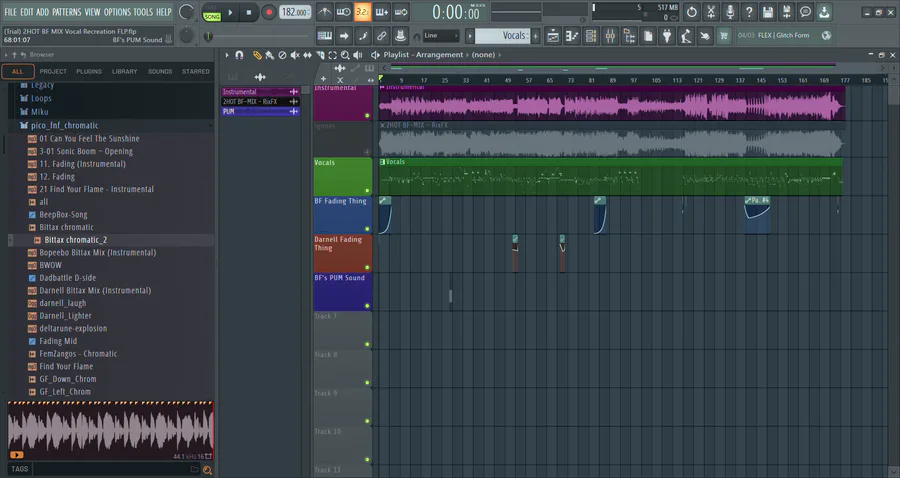Open the Piano roll view button
This screenshot has height=478, width=900.
[572, 36]
